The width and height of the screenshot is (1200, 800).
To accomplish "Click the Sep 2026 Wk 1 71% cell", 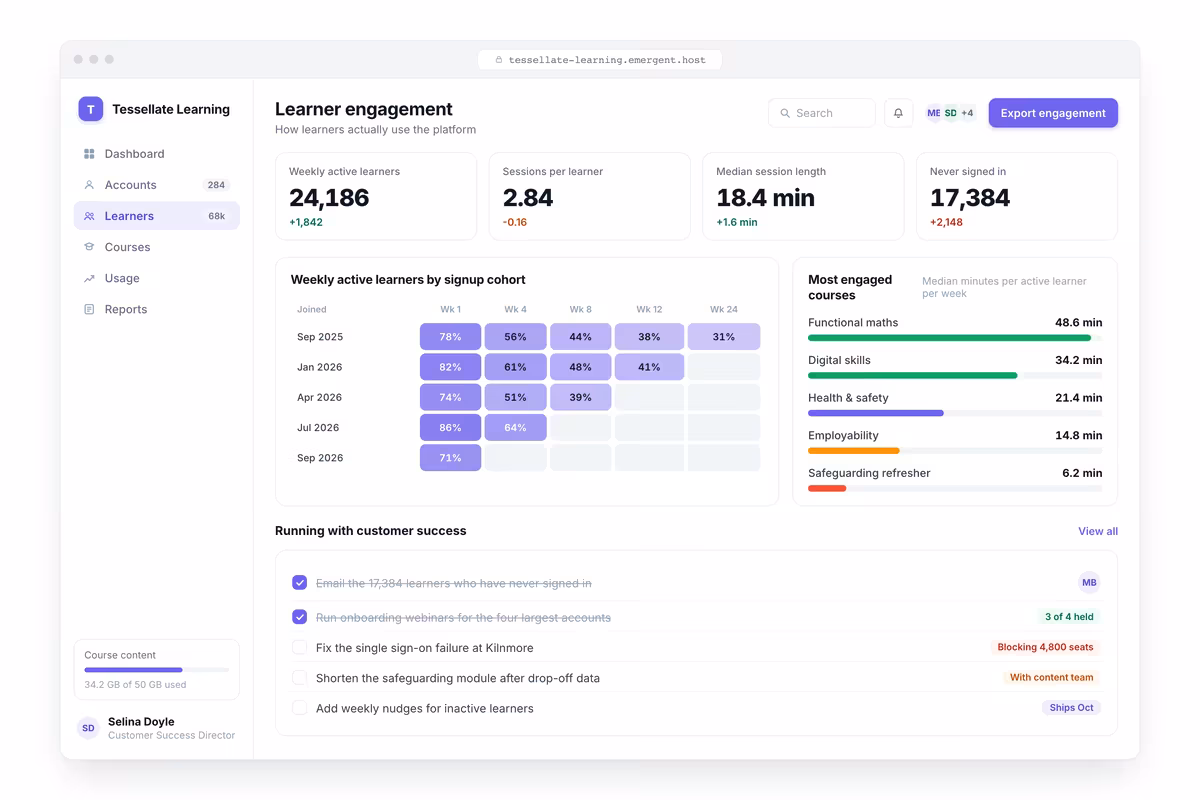I will point(450,458).
